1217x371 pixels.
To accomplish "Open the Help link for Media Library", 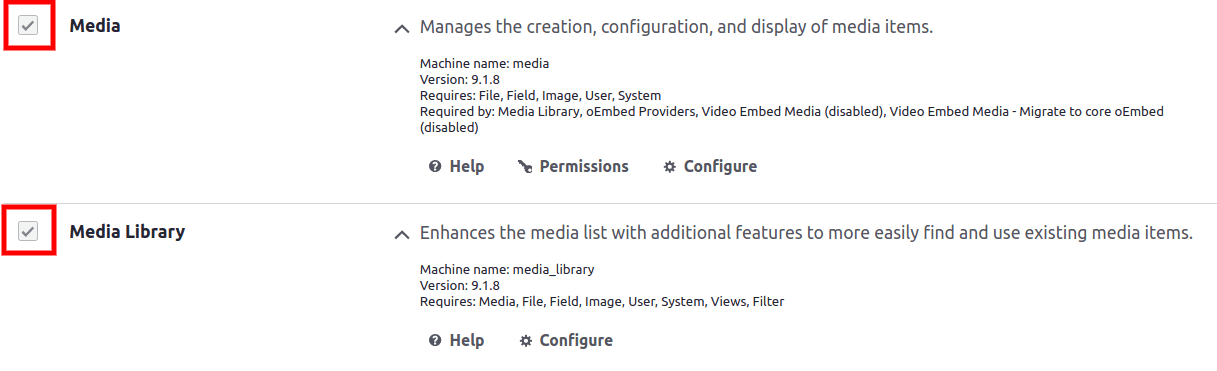I will 467,341.
